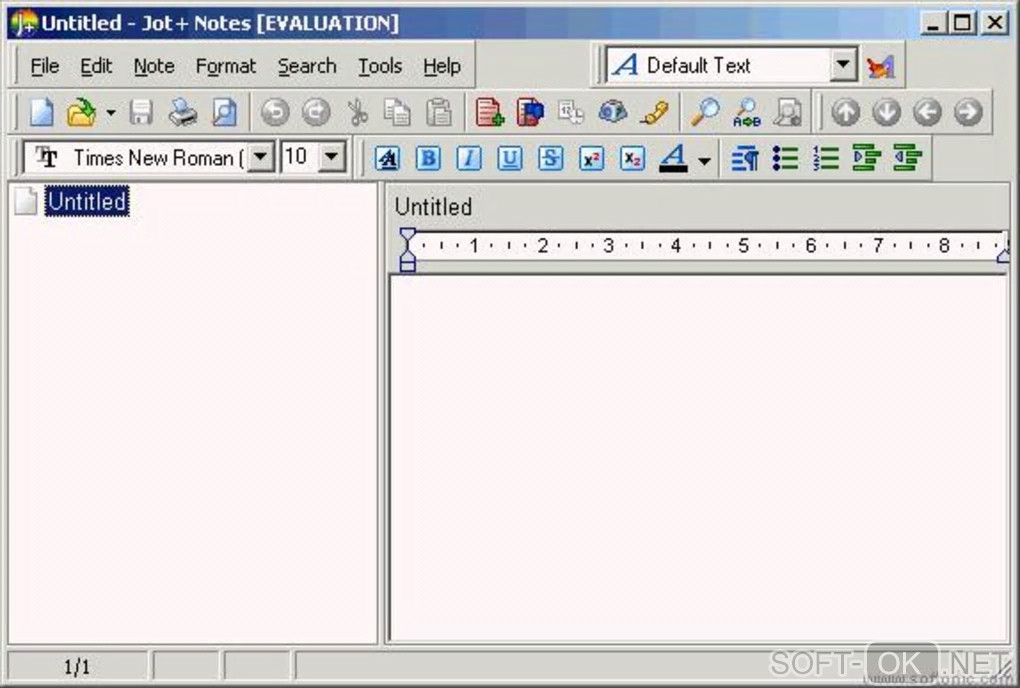This screenshot has height=688, width=1020.
Task: Click the Print Preview icon
Action: point(225,112)
